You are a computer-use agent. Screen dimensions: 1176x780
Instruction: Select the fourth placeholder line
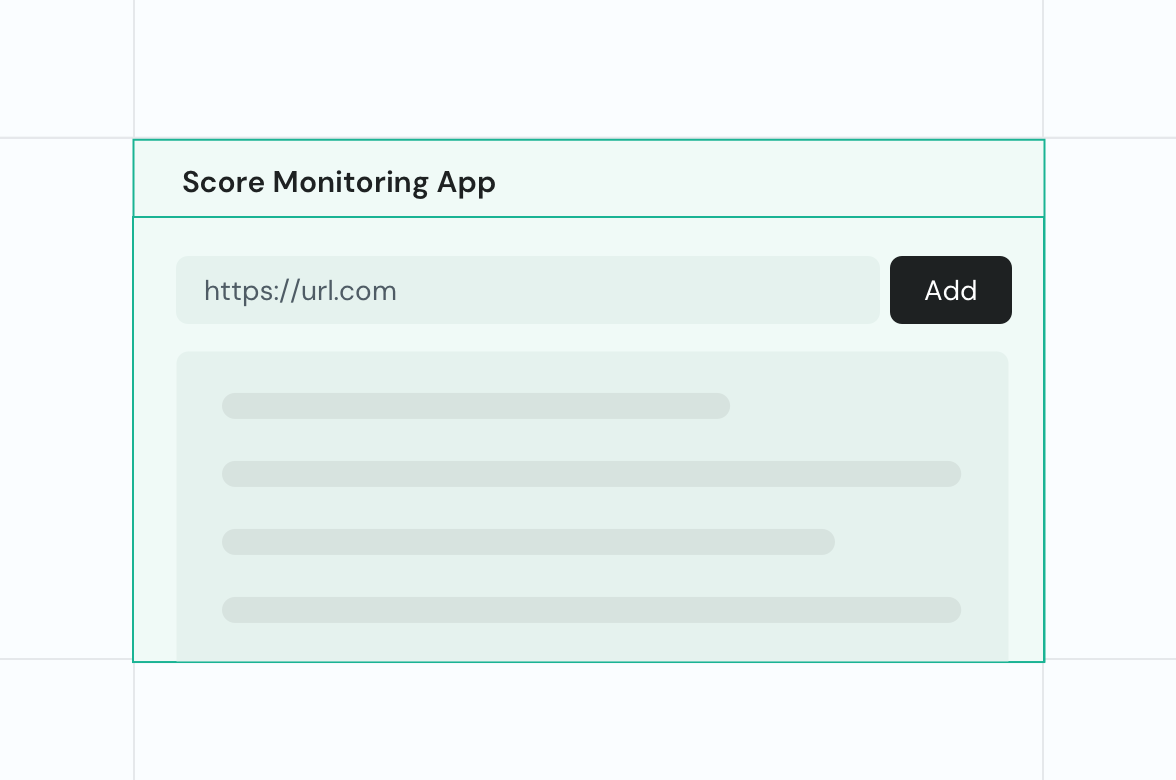591,610
